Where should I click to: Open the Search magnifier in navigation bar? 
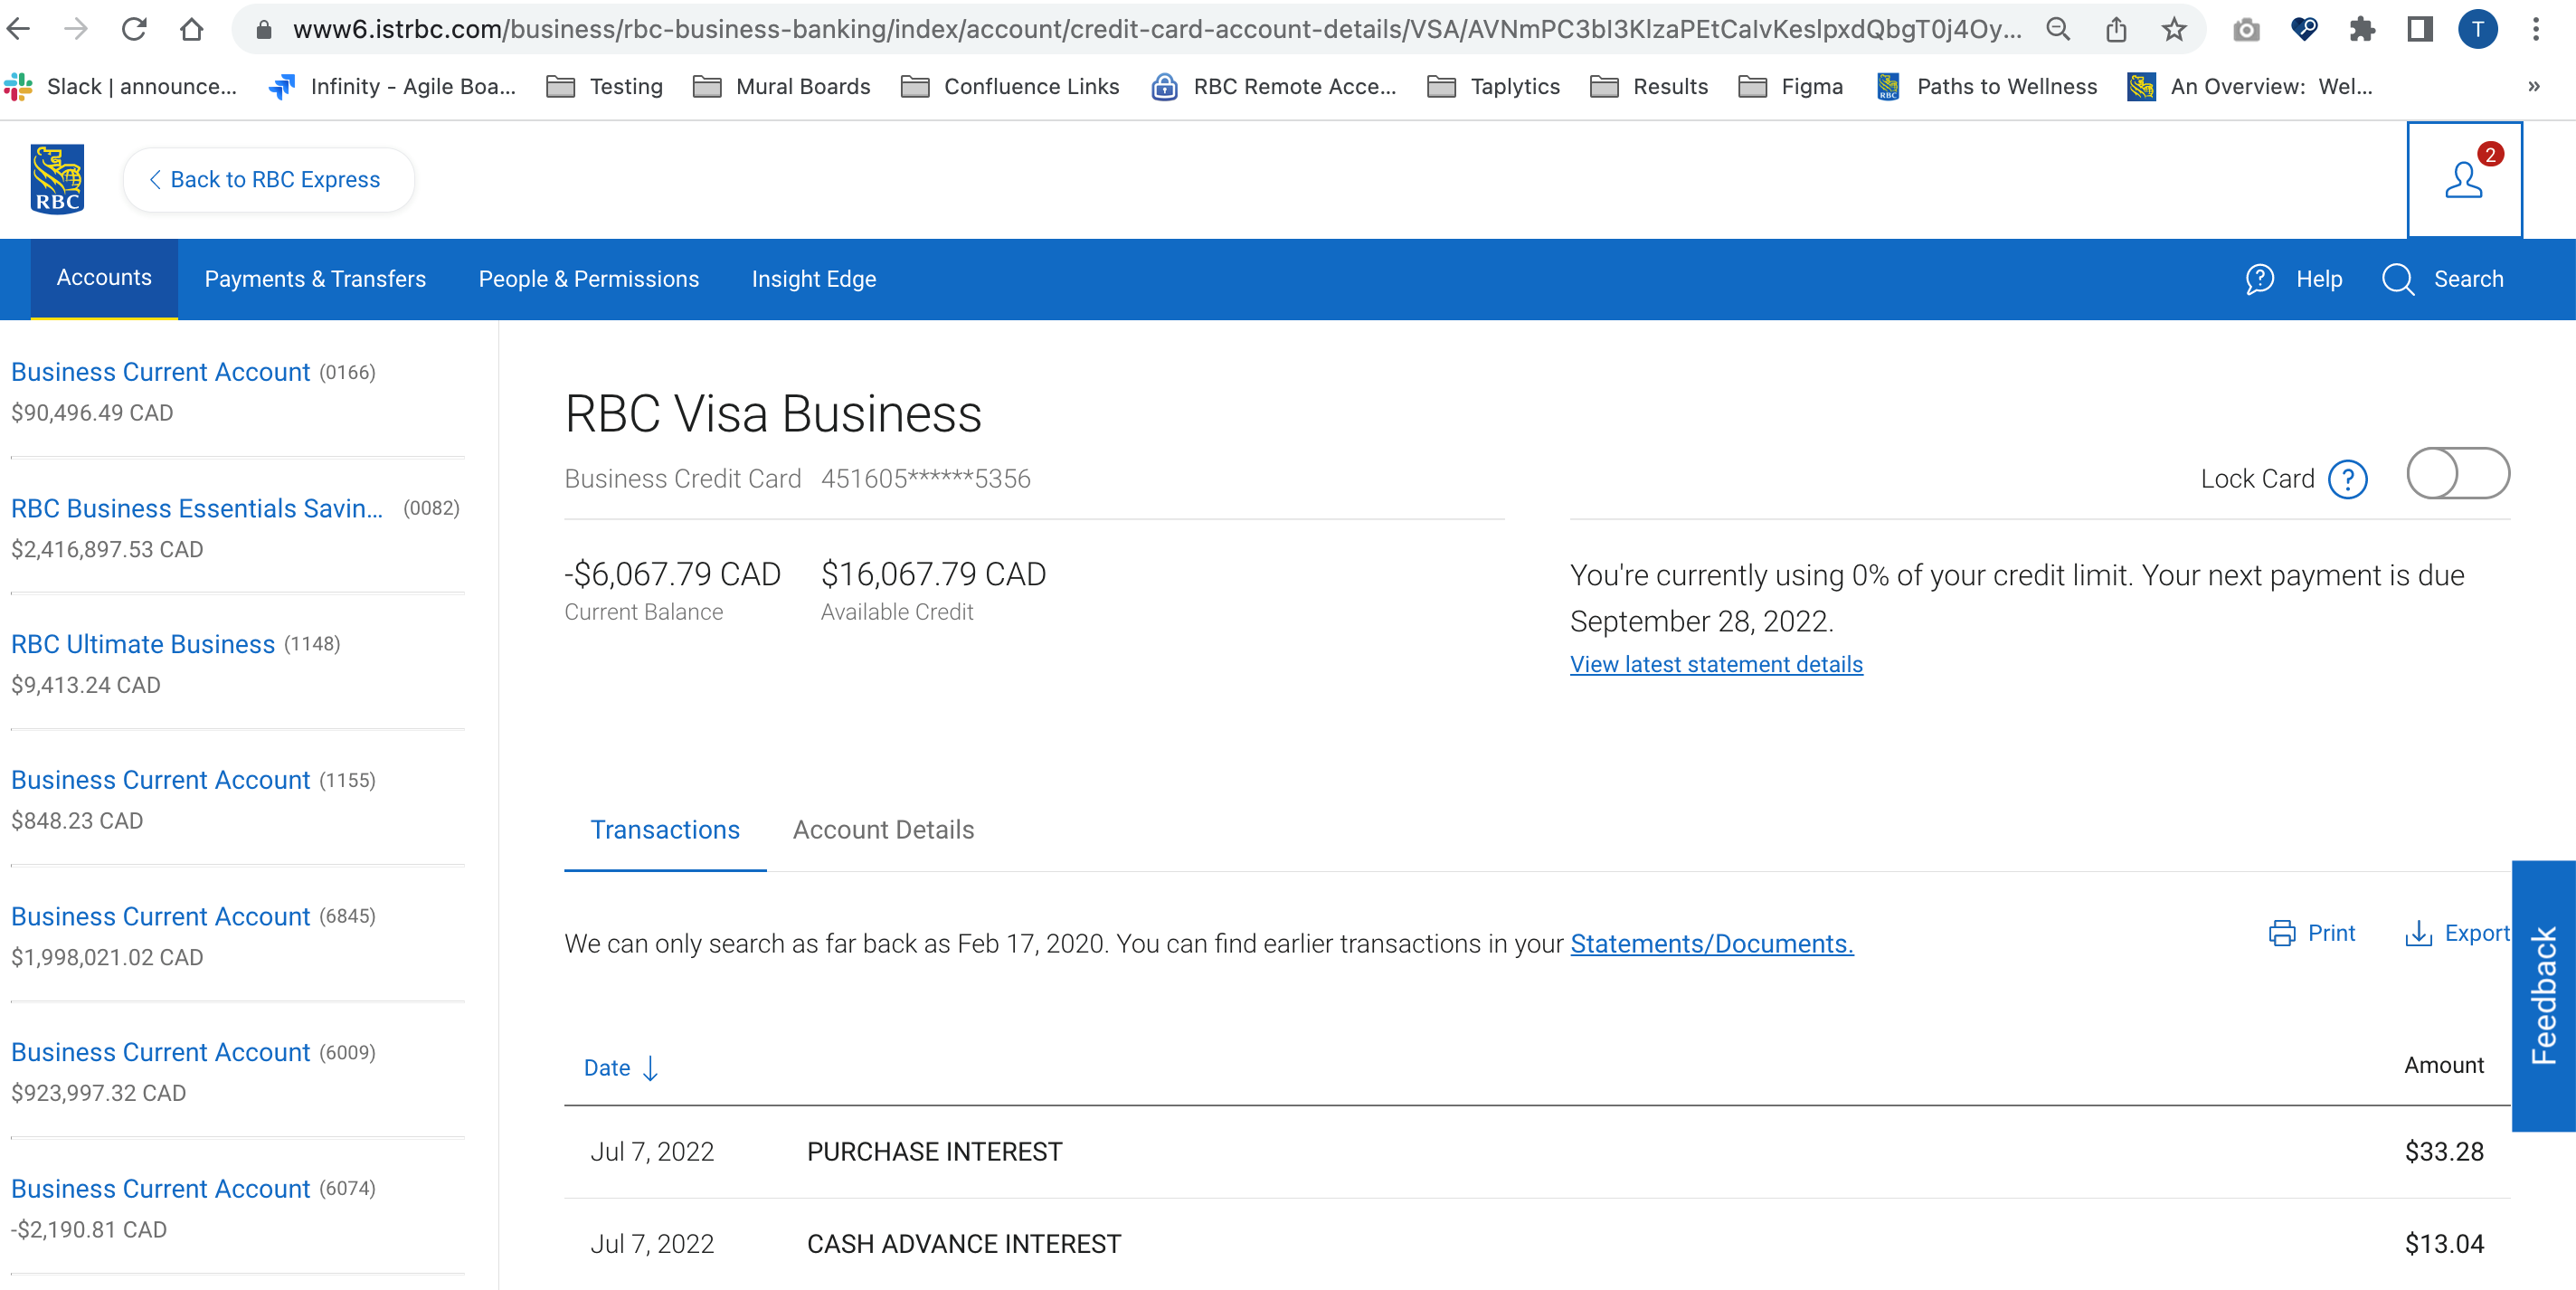[2398, 279]
